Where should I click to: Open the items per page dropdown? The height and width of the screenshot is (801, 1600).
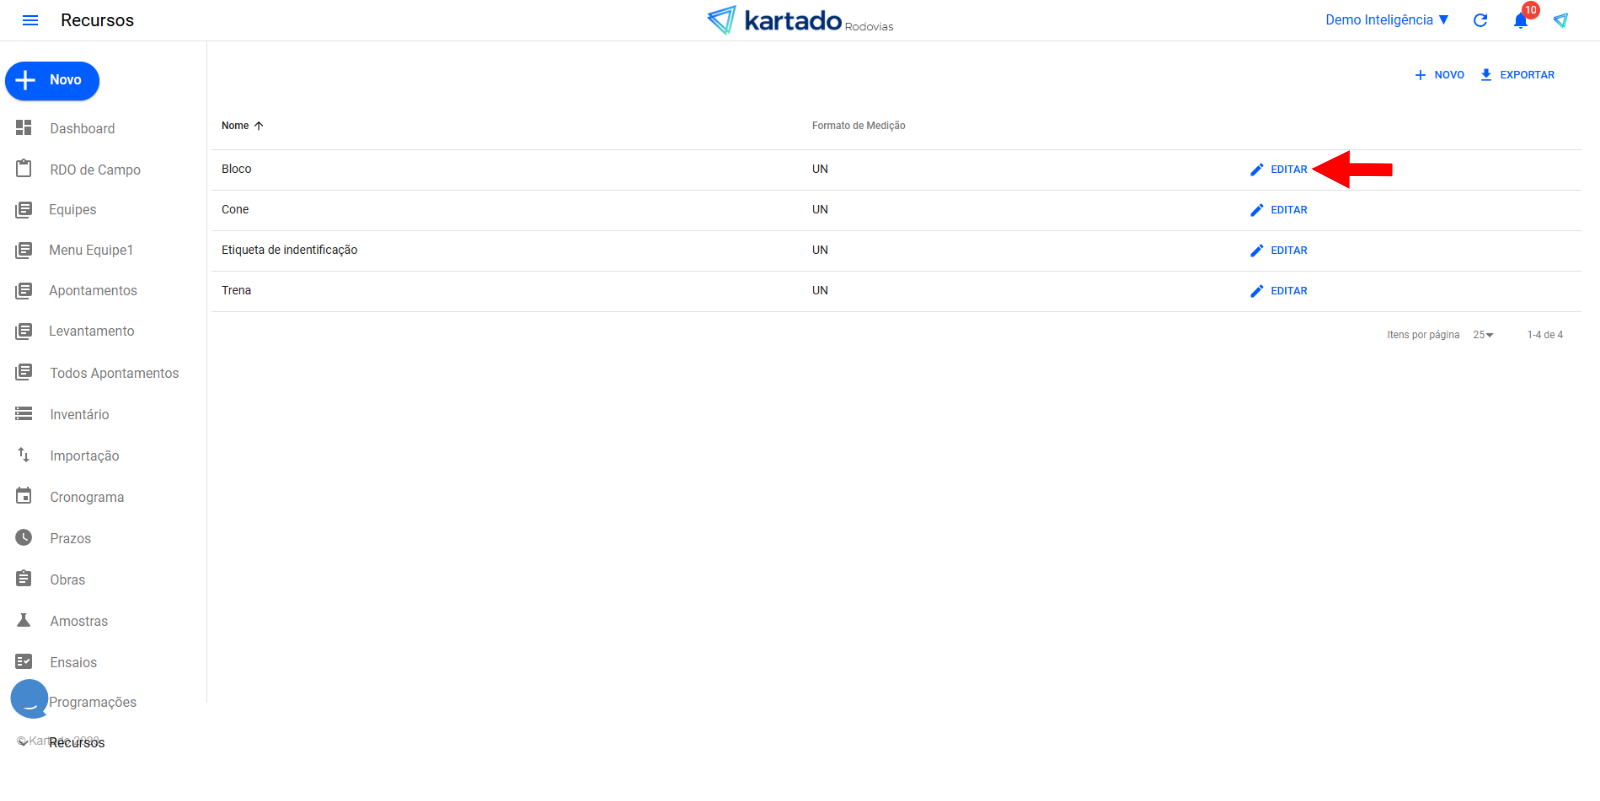pos(1483,335)
